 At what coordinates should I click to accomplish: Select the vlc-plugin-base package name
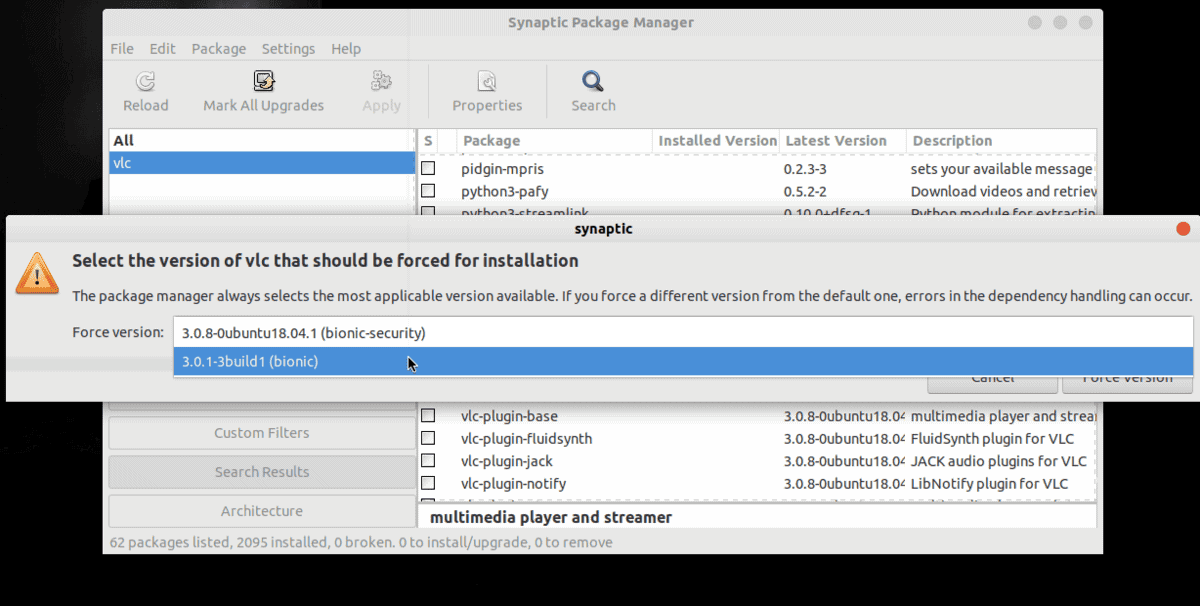(x=509, y=416)
